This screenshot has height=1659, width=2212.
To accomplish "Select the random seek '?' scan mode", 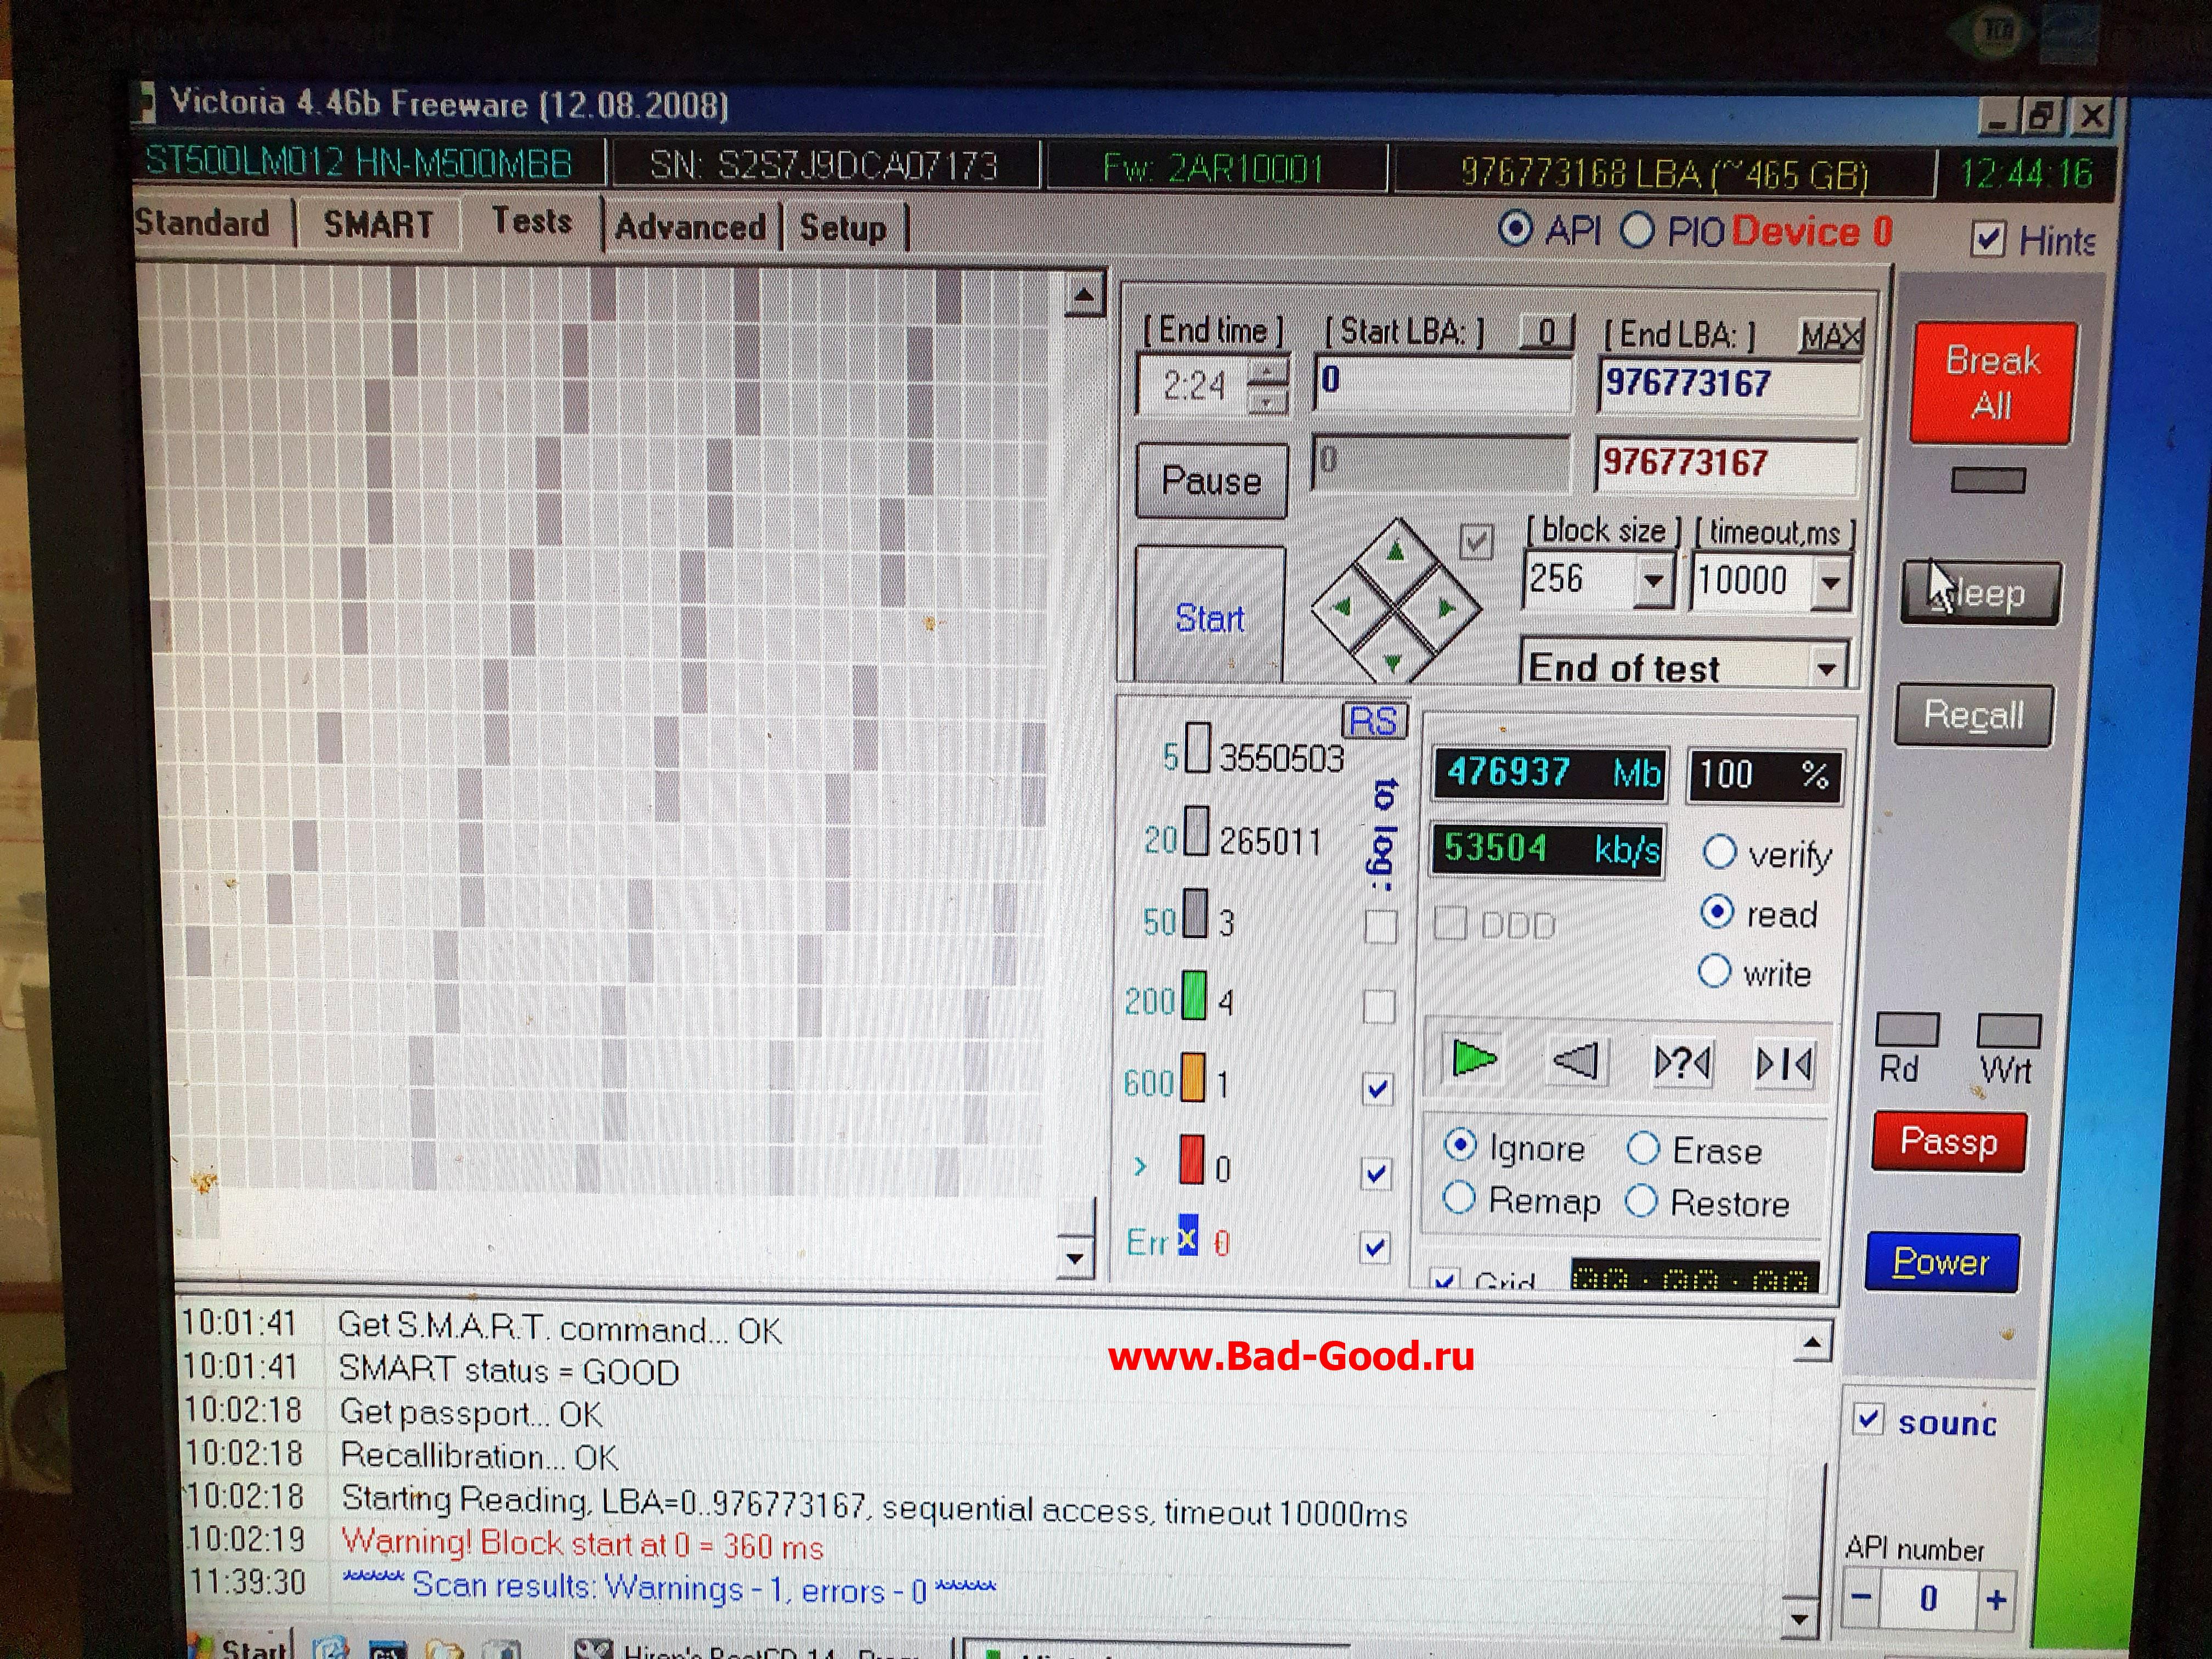I will 1682,1062.
